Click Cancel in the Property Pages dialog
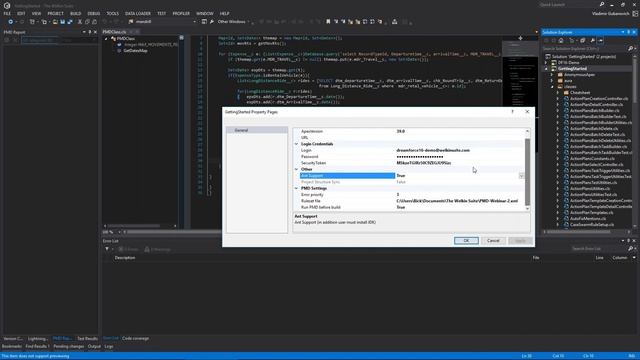 pos(493,240)
